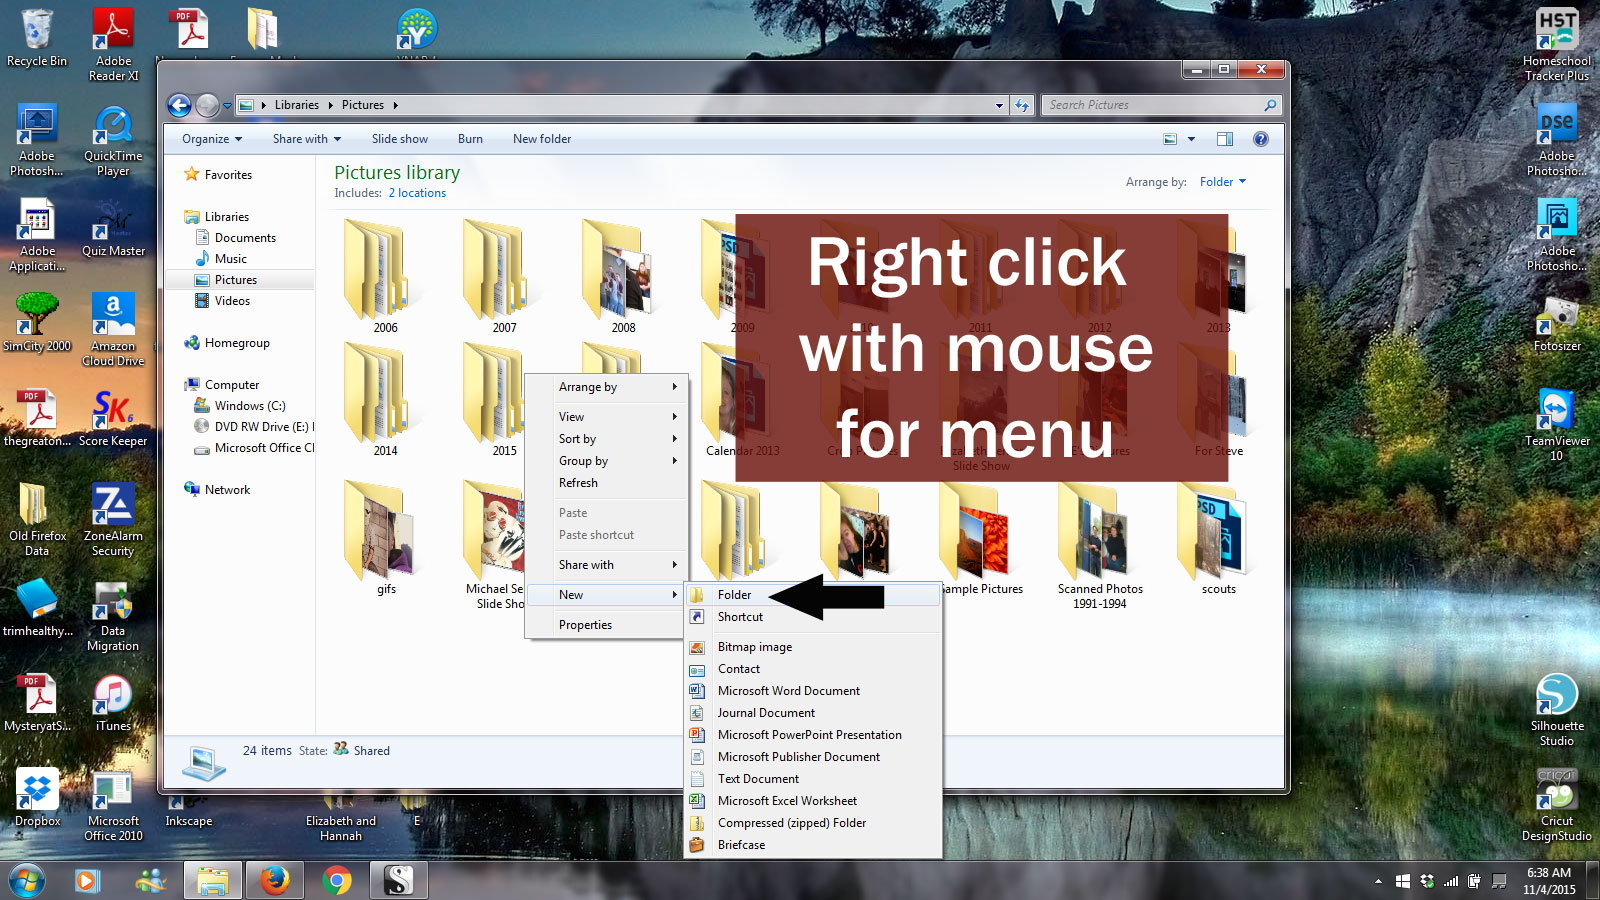
Task: Launch Adobe Reader XI from desktop
Action: (114, 45)
